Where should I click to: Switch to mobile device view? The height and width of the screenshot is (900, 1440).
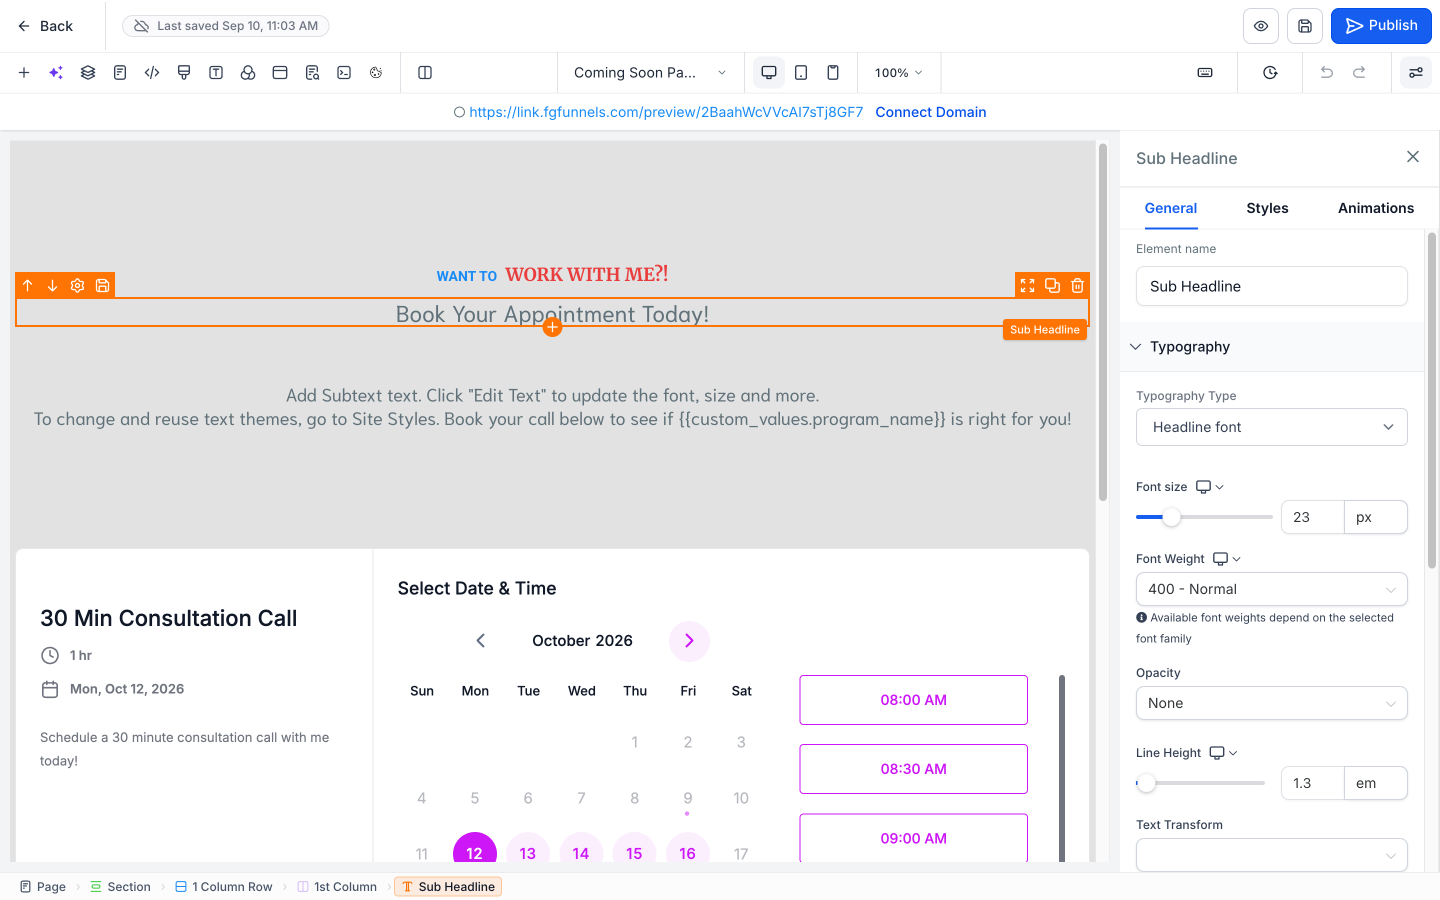tap(833, 72)
